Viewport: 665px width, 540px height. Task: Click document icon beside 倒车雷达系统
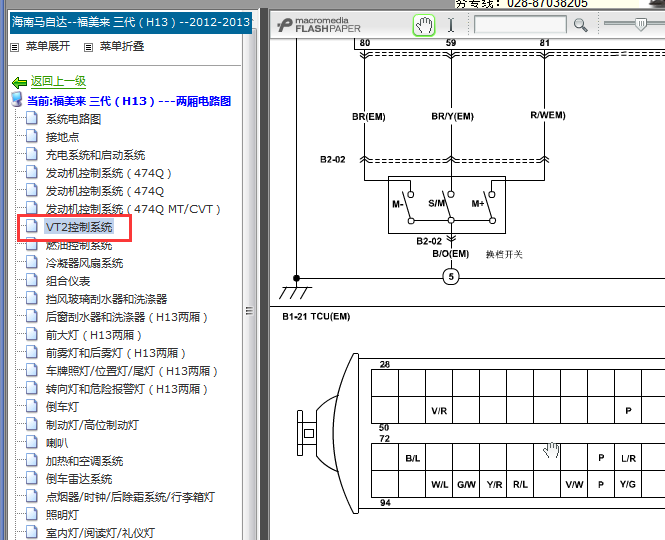click(32, 478)
